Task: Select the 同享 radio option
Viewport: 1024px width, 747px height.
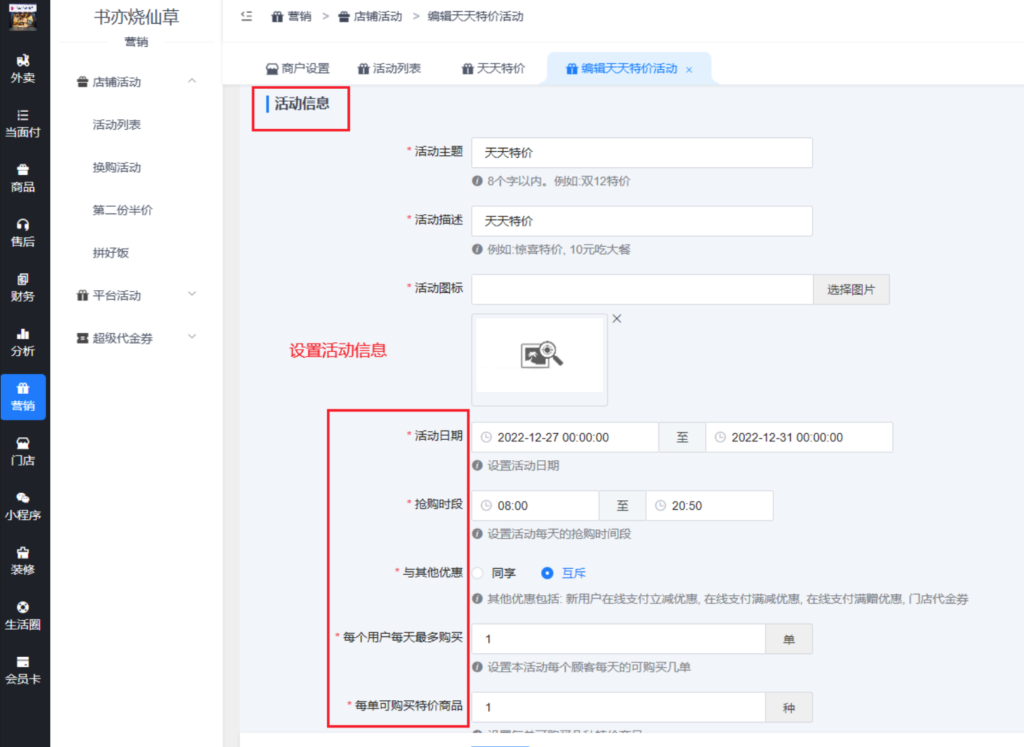Action: pyautogui.click(x=477, y=573)
